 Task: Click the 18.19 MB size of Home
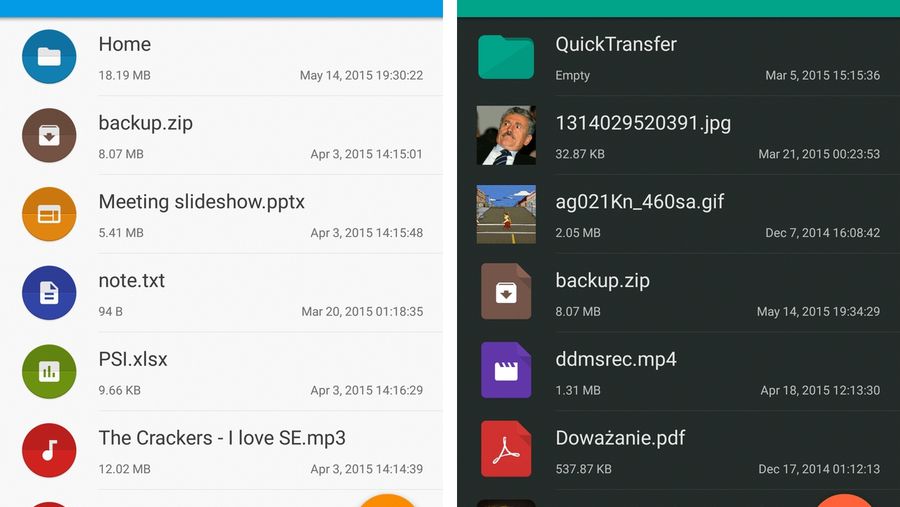124,75
